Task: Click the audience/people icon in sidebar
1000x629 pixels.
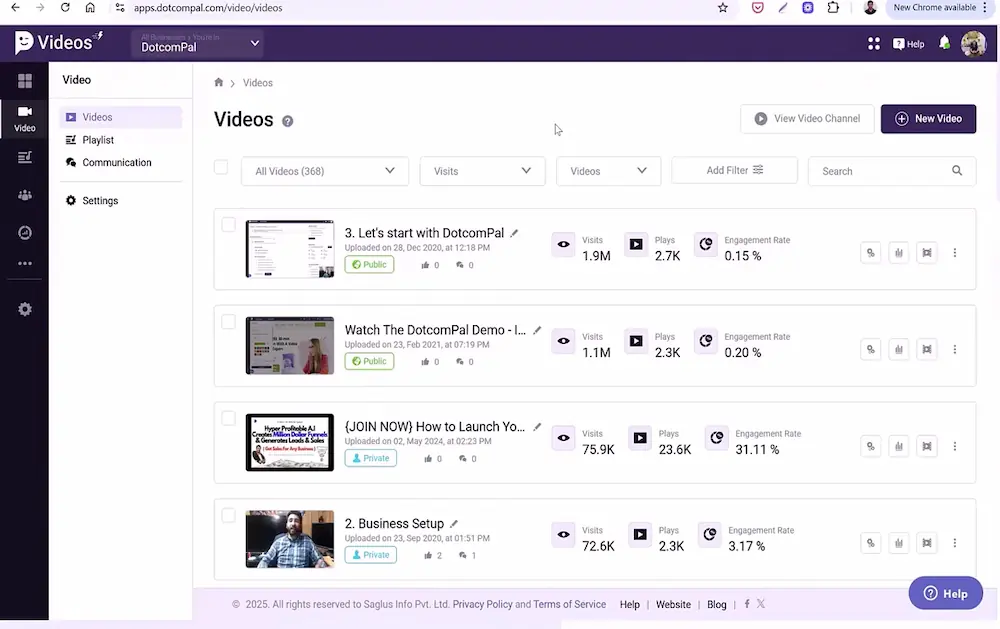Action: pos(24,195)
